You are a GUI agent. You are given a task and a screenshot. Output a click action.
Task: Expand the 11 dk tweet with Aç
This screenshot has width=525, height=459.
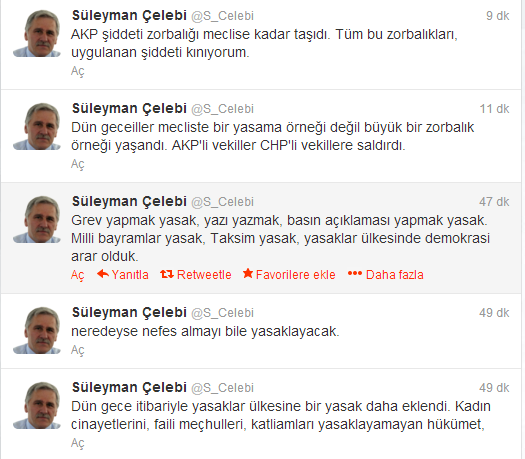click(78, 164)
